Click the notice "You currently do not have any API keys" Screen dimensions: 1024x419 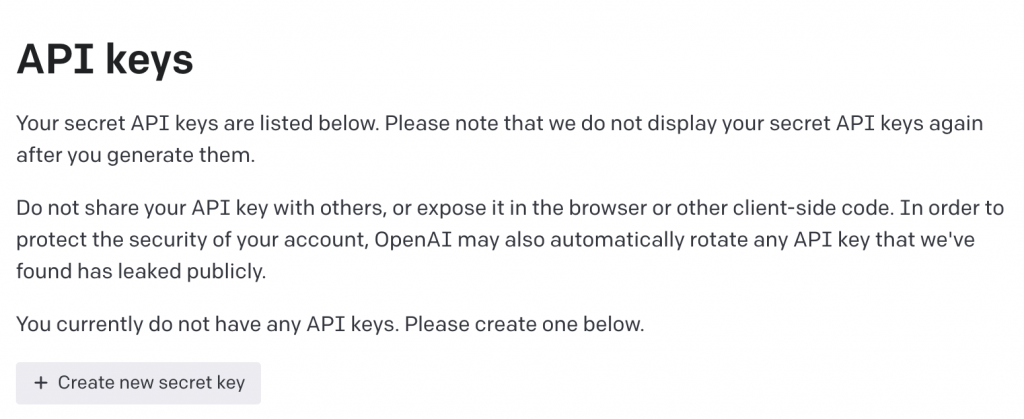click(208, 324)
